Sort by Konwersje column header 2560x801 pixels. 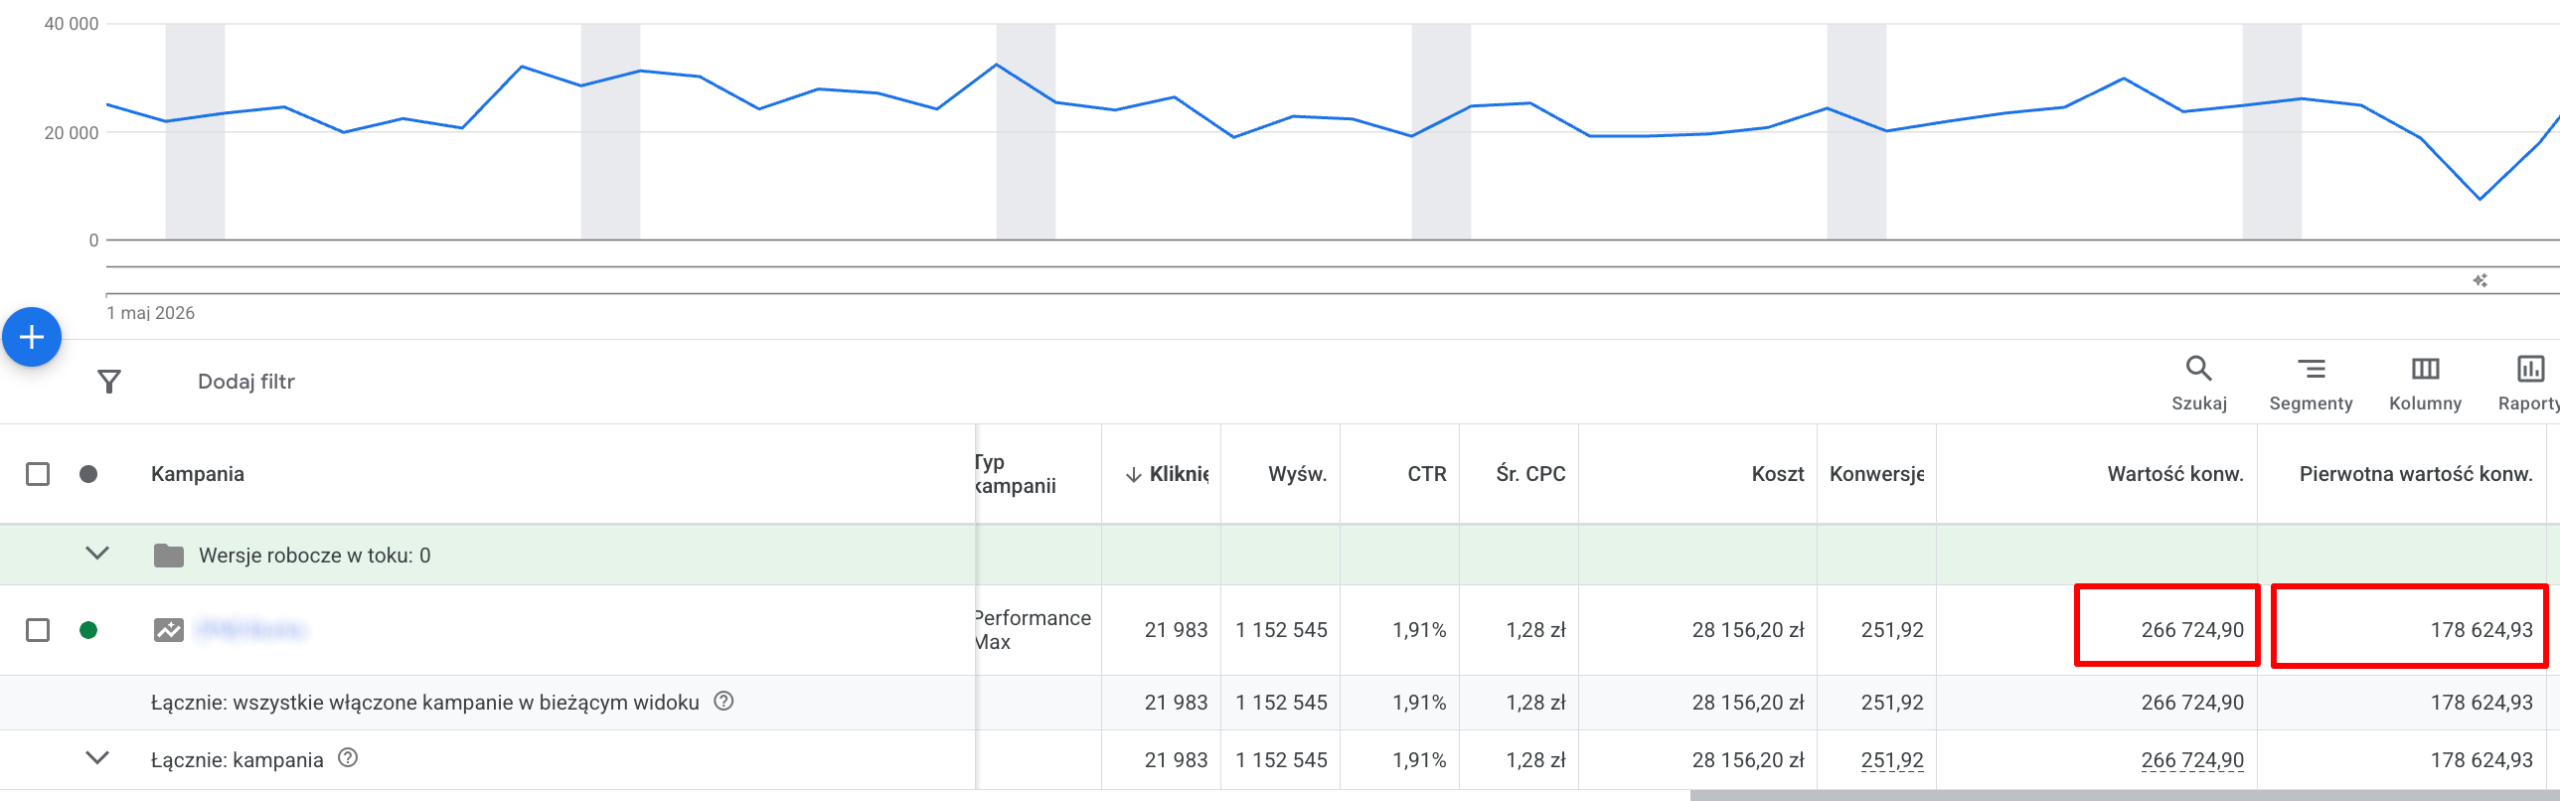(x=1876, y=474)
